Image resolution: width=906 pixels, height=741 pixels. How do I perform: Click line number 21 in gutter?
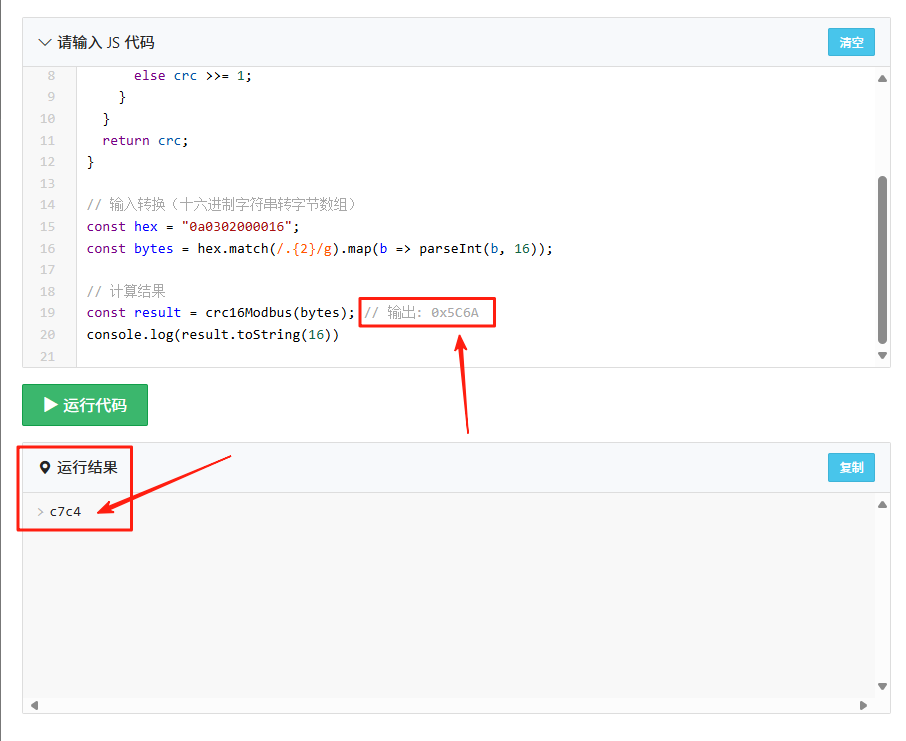pos(47,357)
